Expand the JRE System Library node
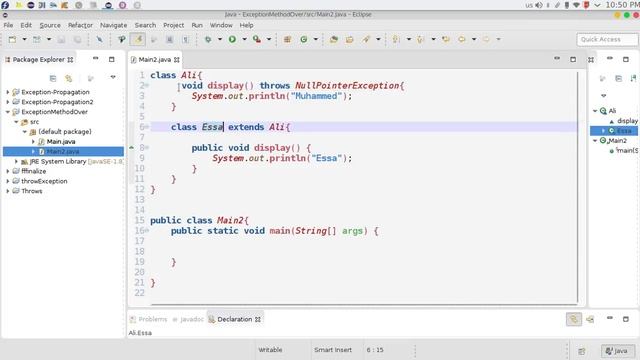Viewport: 640px width, 360px height. 16,161
